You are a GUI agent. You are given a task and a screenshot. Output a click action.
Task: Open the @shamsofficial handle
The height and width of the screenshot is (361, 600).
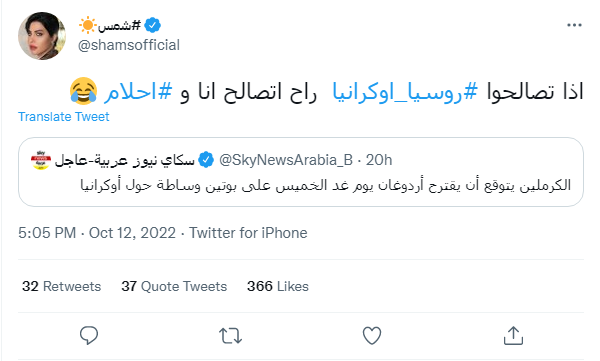pos(129,45)
